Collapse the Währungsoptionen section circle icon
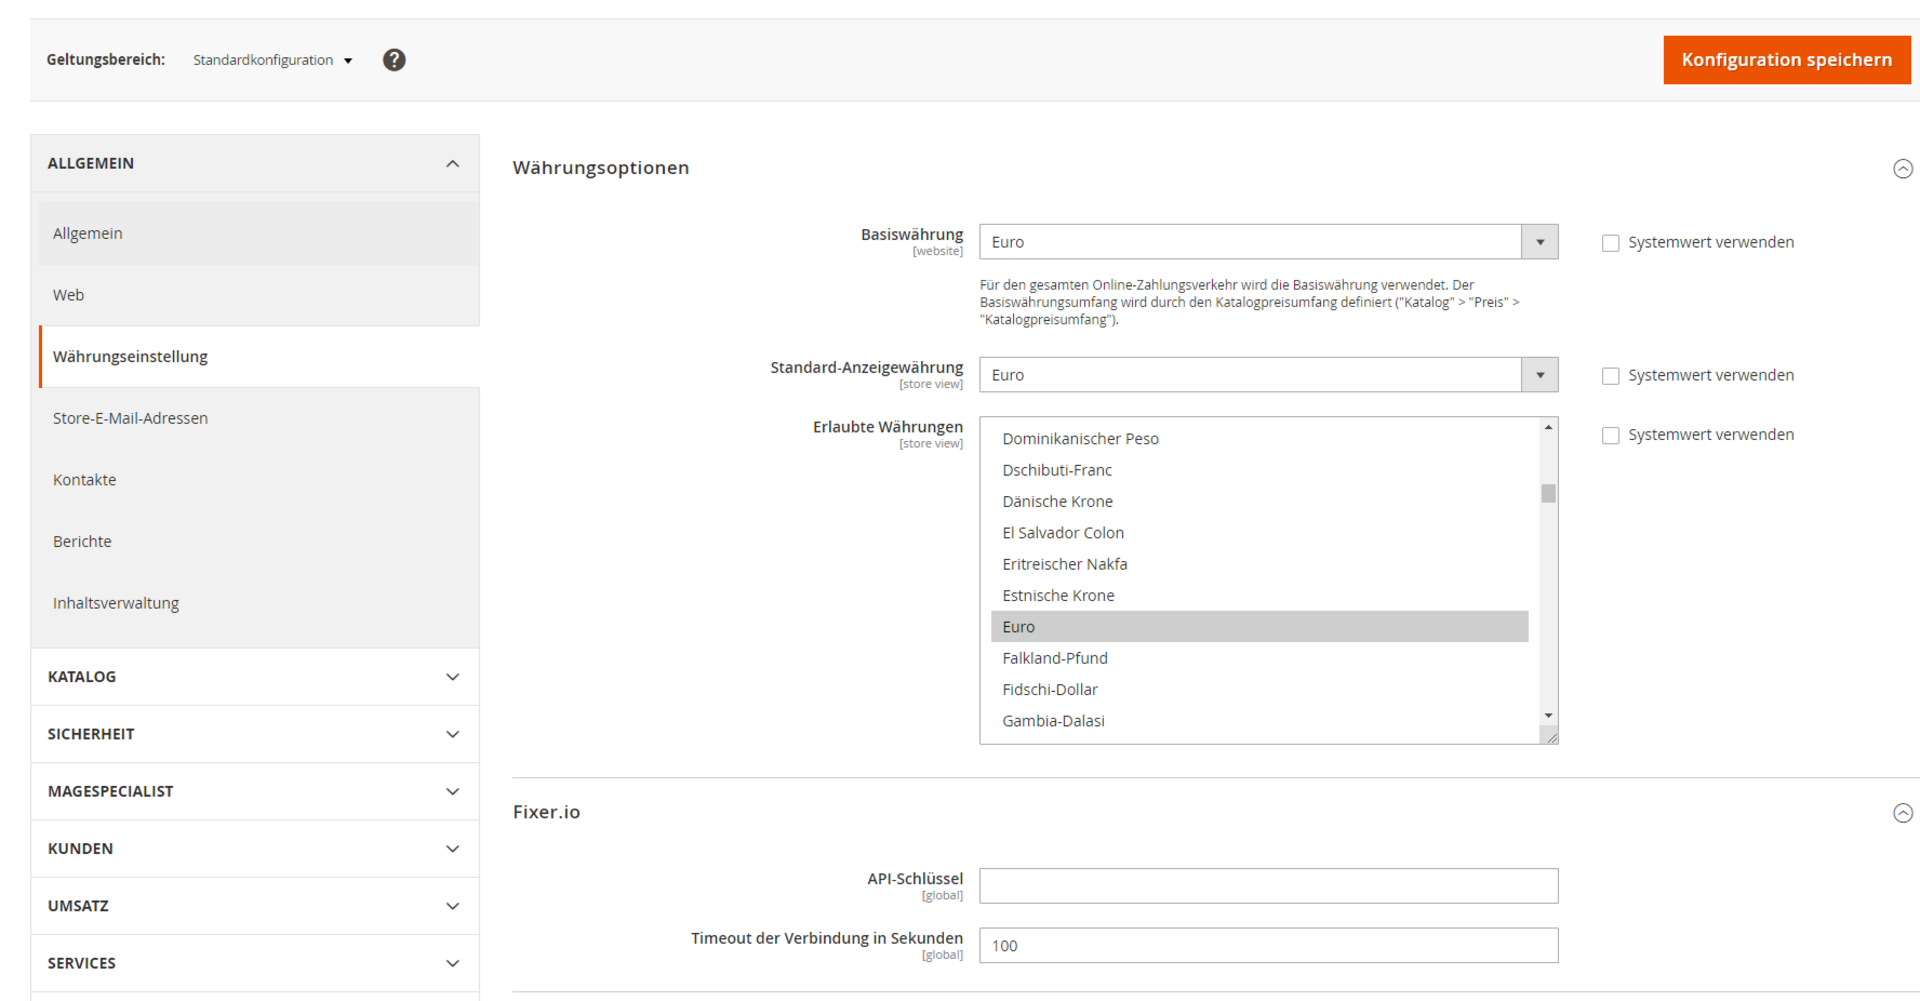 tap(1902, 169)
